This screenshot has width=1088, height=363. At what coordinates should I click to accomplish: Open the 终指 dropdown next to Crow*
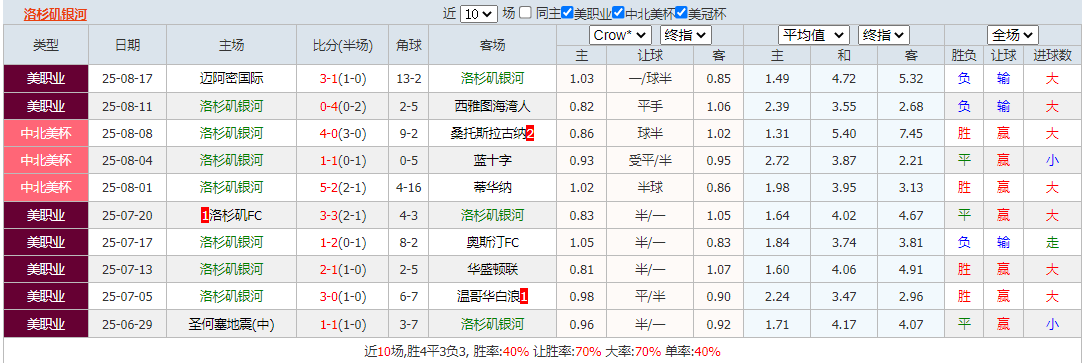click(x=686, y=35)
